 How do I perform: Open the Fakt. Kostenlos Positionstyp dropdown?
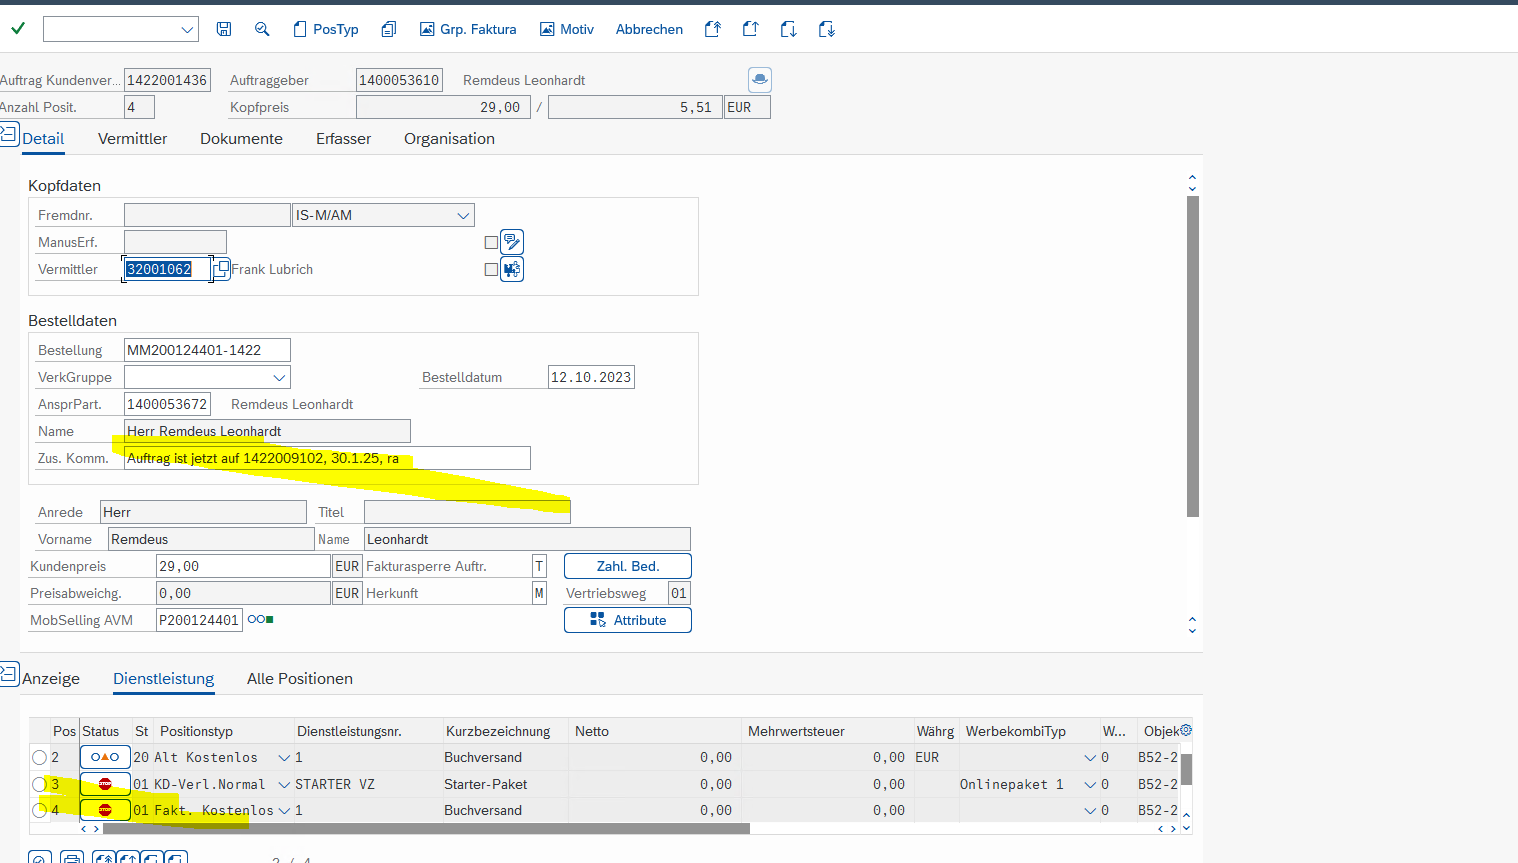(x=284, y=810)
